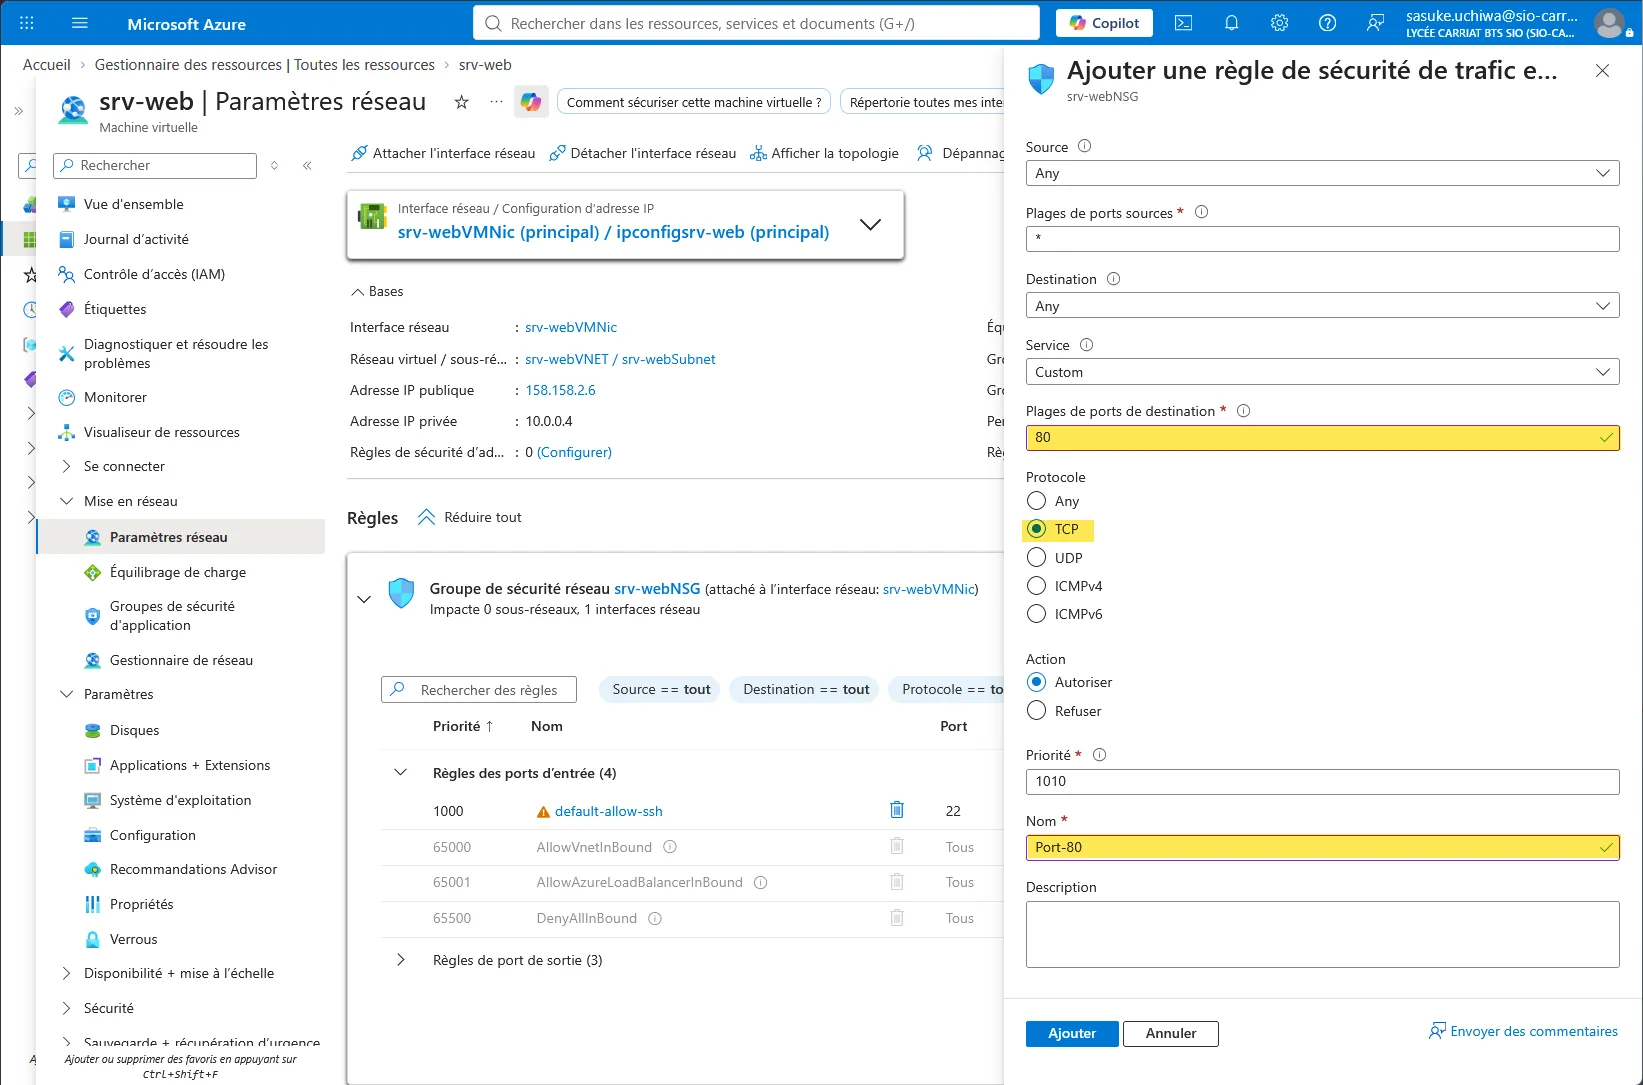This screenshot has width=1643, height=1085.
Task: Open the top bar feedback icon
Action: [1375, 23]
